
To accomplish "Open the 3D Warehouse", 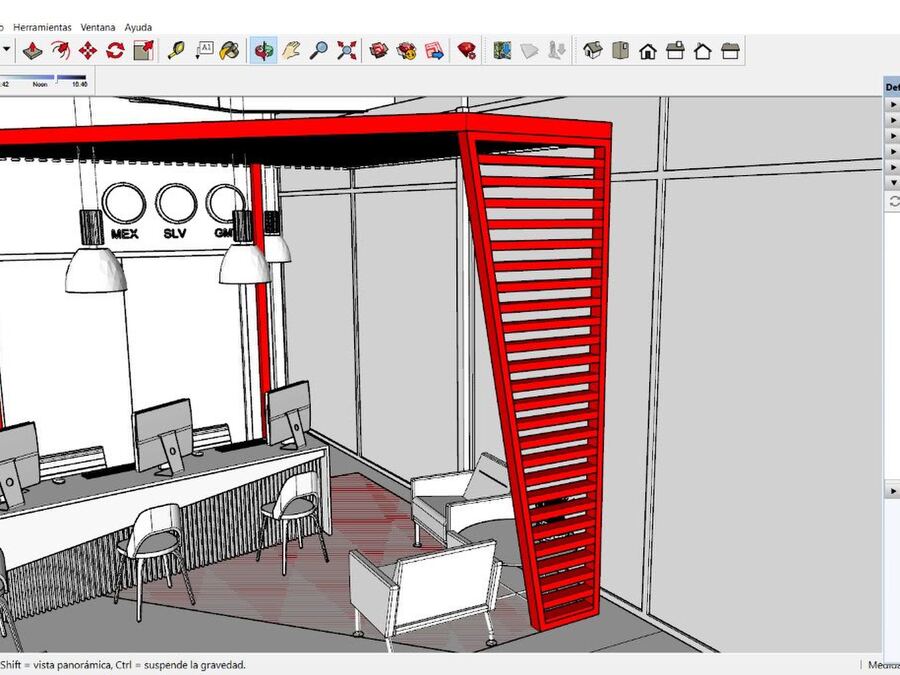I will point(379,51).
